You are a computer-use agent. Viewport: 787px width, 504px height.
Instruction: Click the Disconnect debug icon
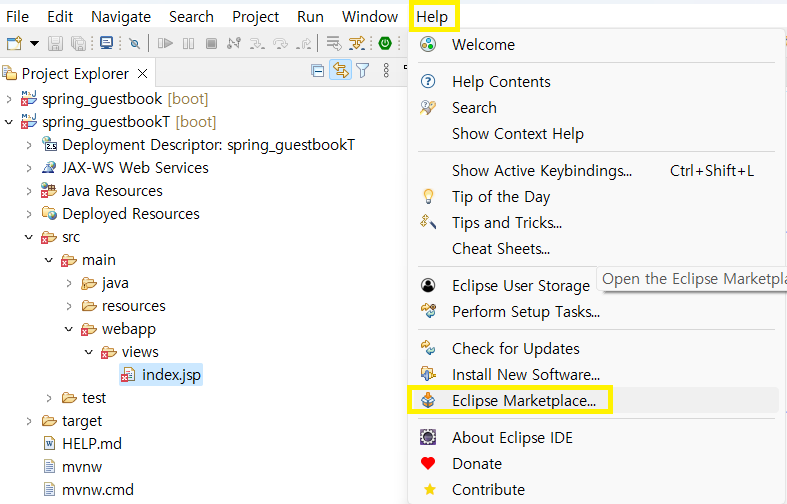(234, 43)
